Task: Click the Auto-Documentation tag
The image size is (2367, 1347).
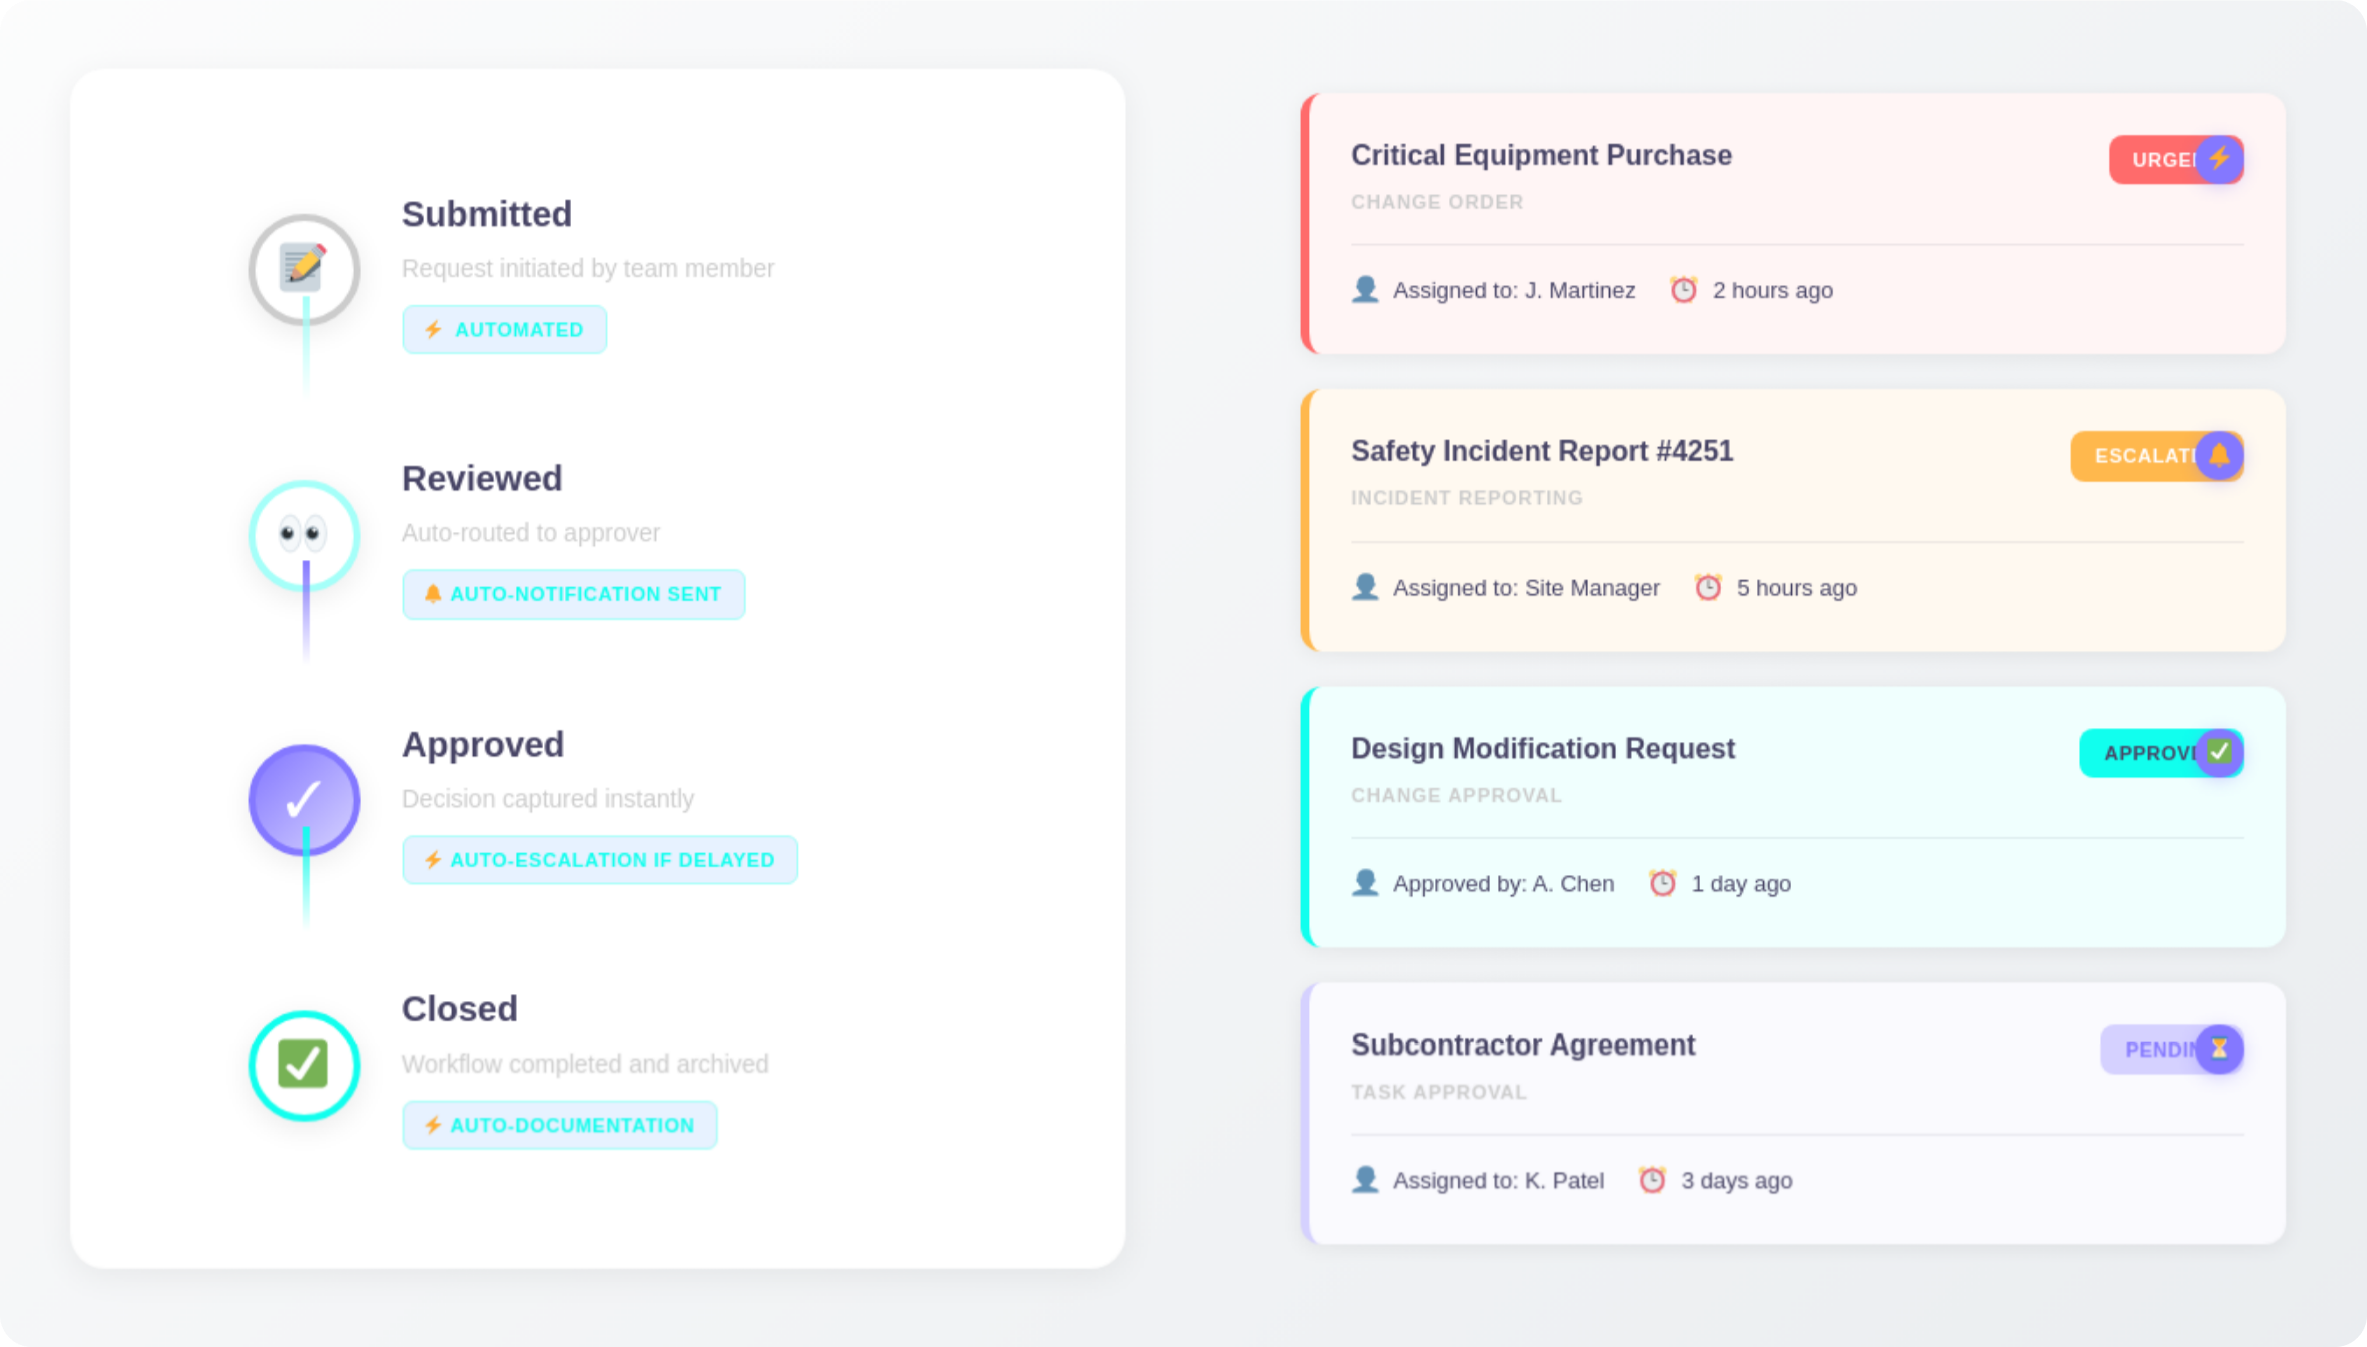Action: tap(559, 1125)
